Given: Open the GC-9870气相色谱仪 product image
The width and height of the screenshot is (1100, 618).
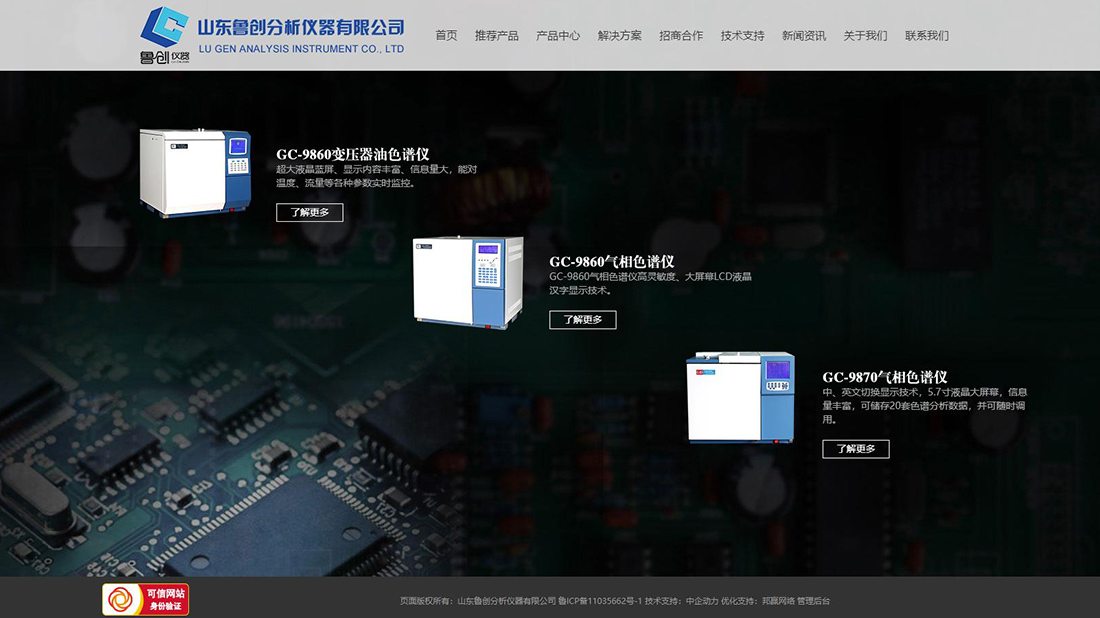Looking at the screenshot, I should (x=740, y=400).
